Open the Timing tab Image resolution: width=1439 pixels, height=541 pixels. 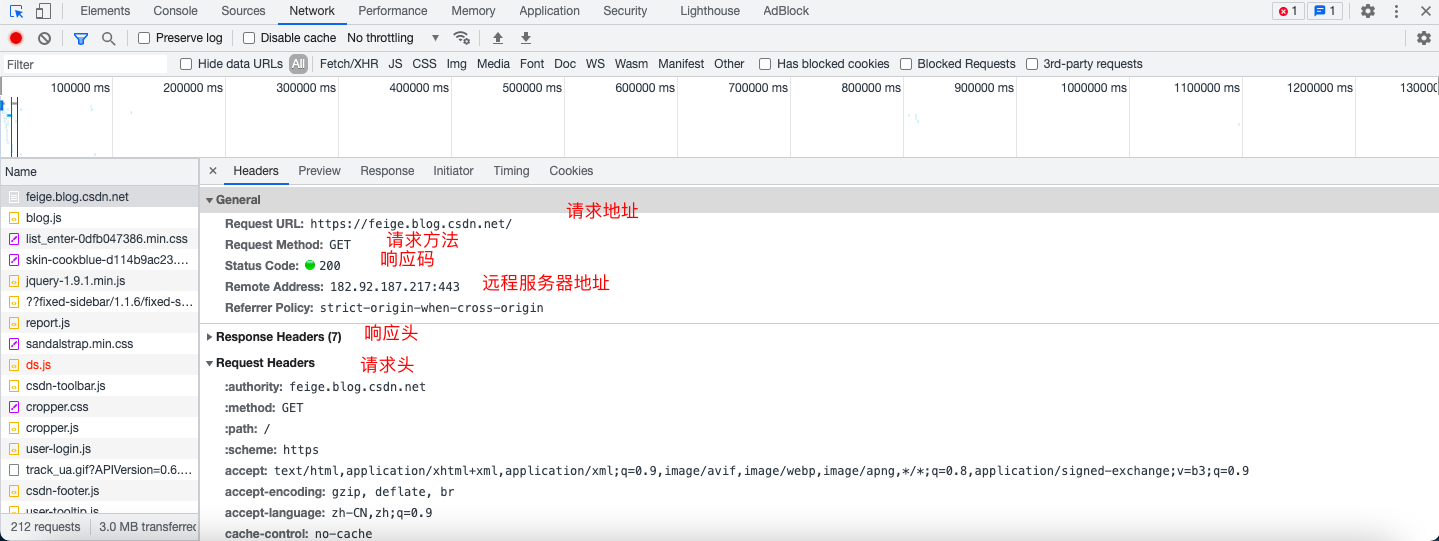point(511,171)
